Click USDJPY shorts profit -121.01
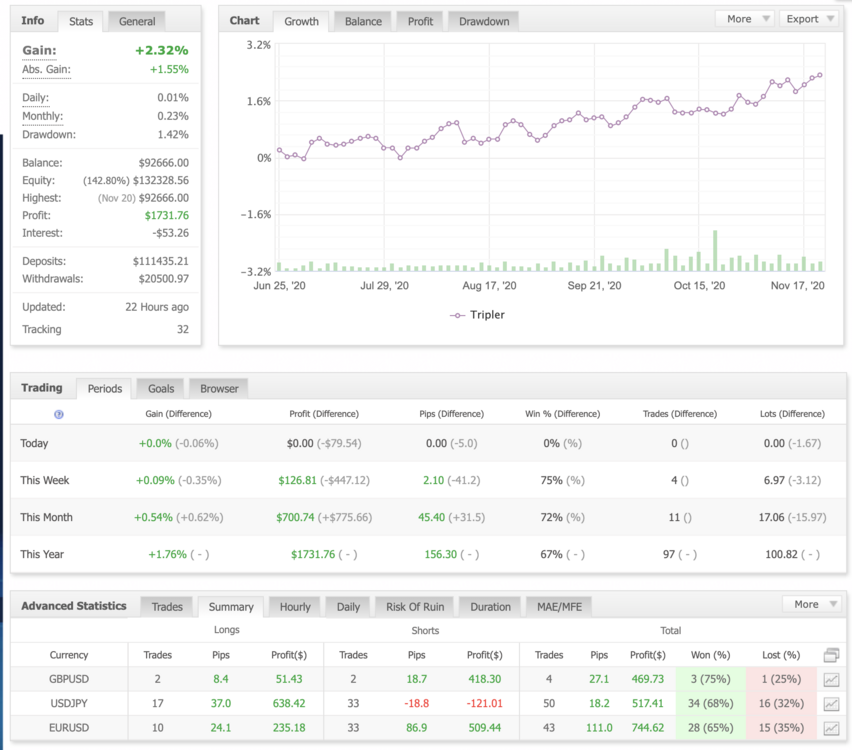The image size is (852, 750). coord(484,704)
